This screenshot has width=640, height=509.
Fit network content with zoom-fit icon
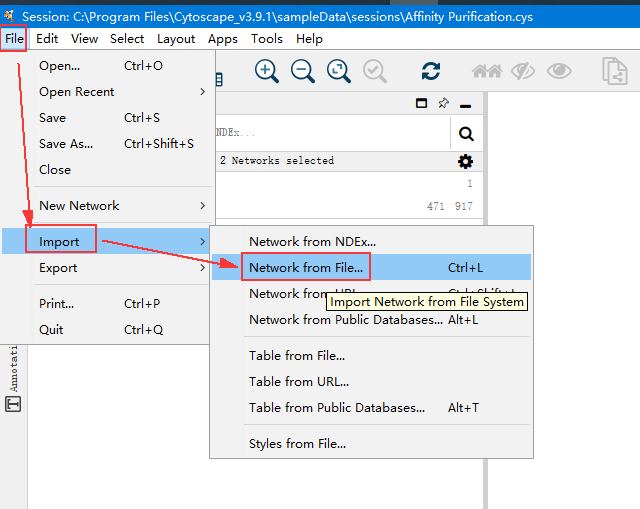click(339, 70)
